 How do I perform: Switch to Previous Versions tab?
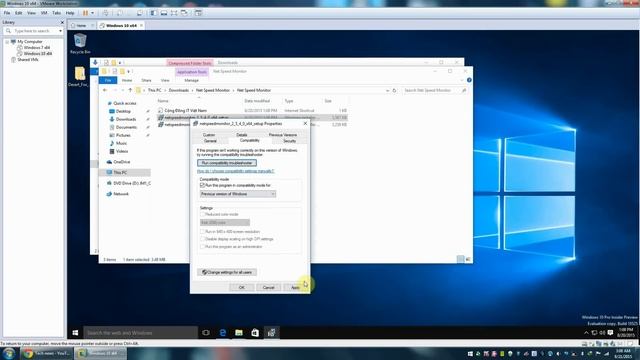point(282,135)
